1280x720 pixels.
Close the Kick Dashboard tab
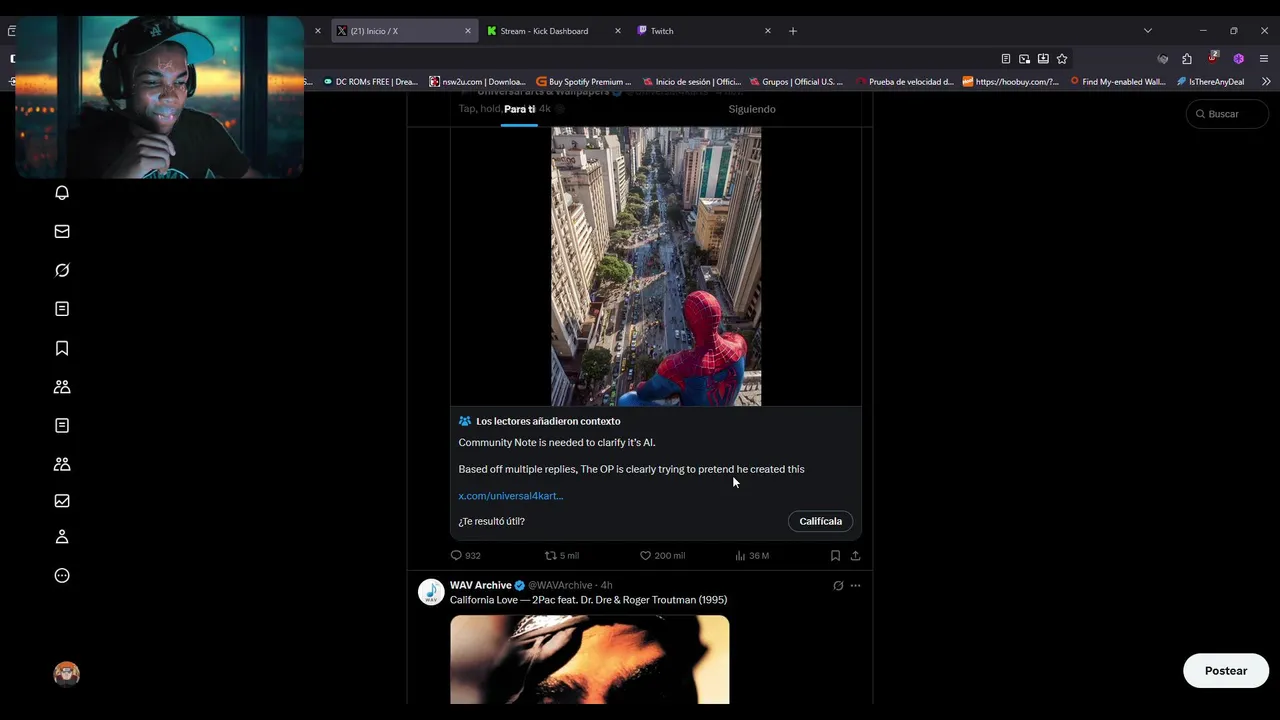[x=618, y=31]
